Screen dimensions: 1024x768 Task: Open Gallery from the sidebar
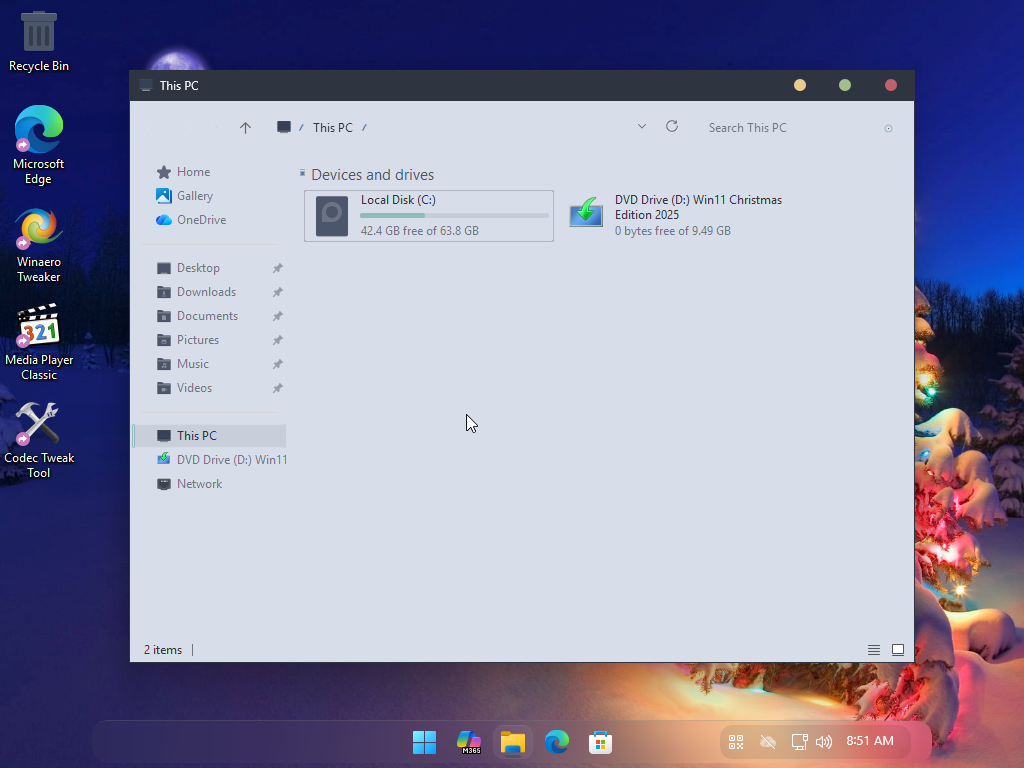pyautogui.click(x=194, y=196)
